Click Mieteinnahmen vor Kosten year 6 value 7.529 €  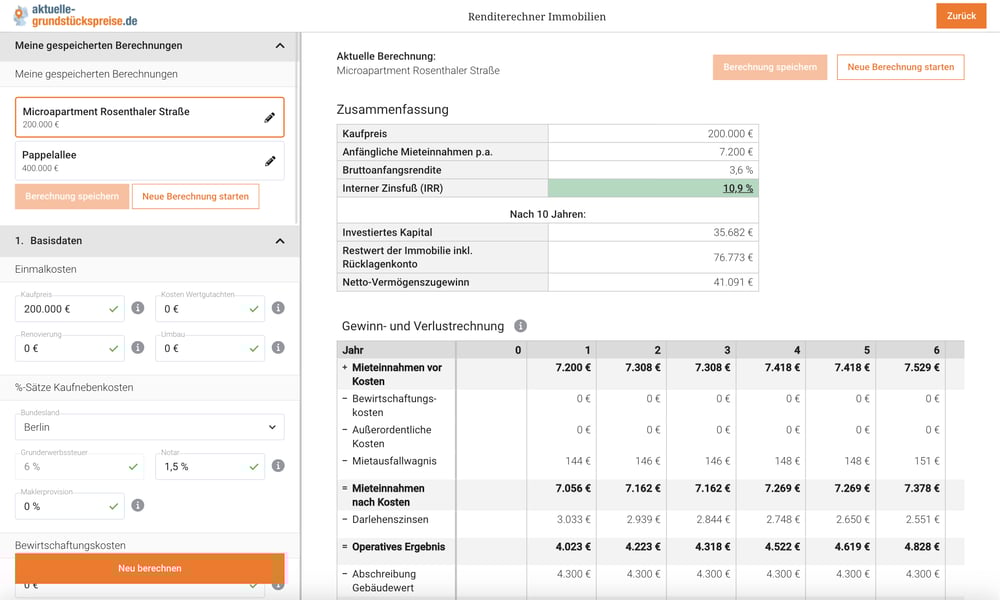pyautogui.click(x=922, y=367)
